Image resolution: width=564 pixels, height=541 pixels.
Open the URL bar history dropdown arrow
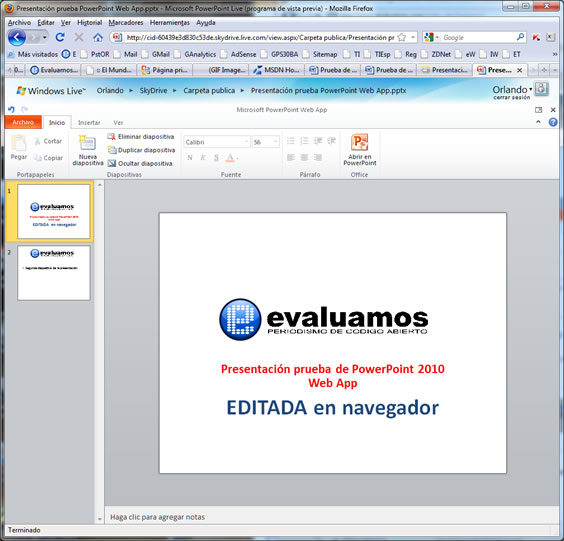[x=413, y=37]
